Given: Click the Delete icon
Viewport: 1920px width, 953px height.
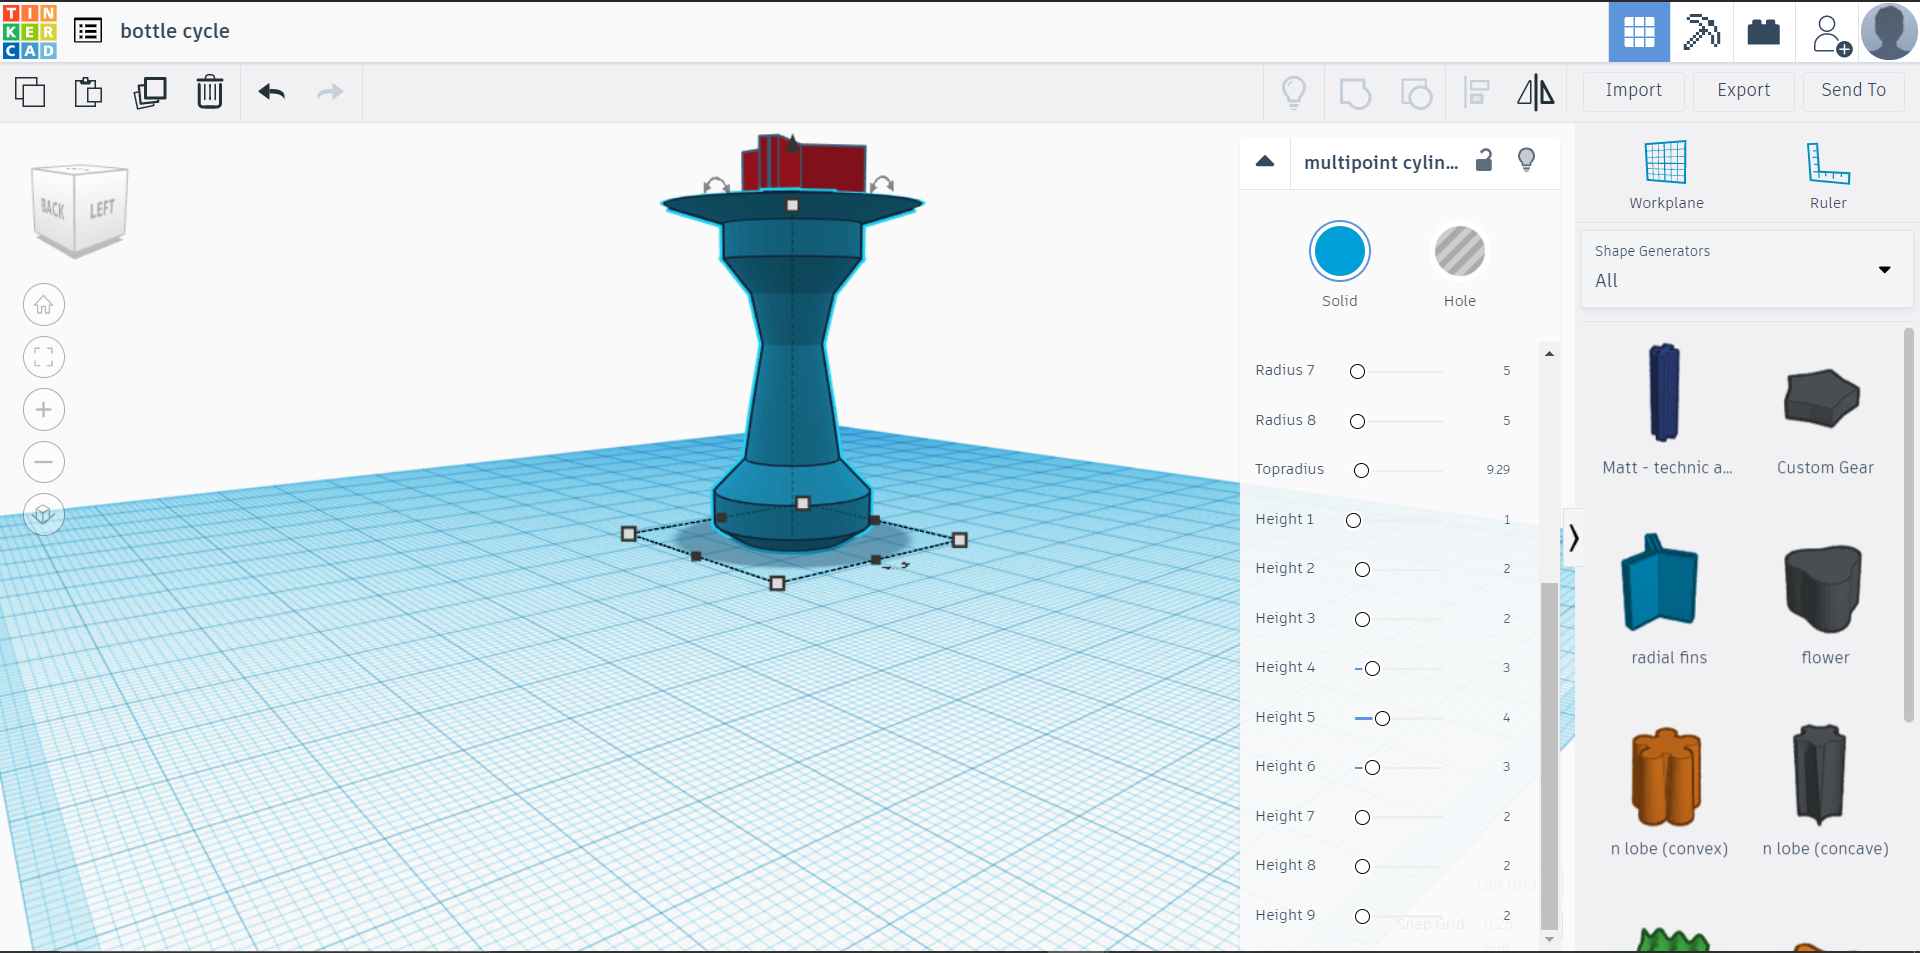Looking at the screenshot, I should point(210,92).
